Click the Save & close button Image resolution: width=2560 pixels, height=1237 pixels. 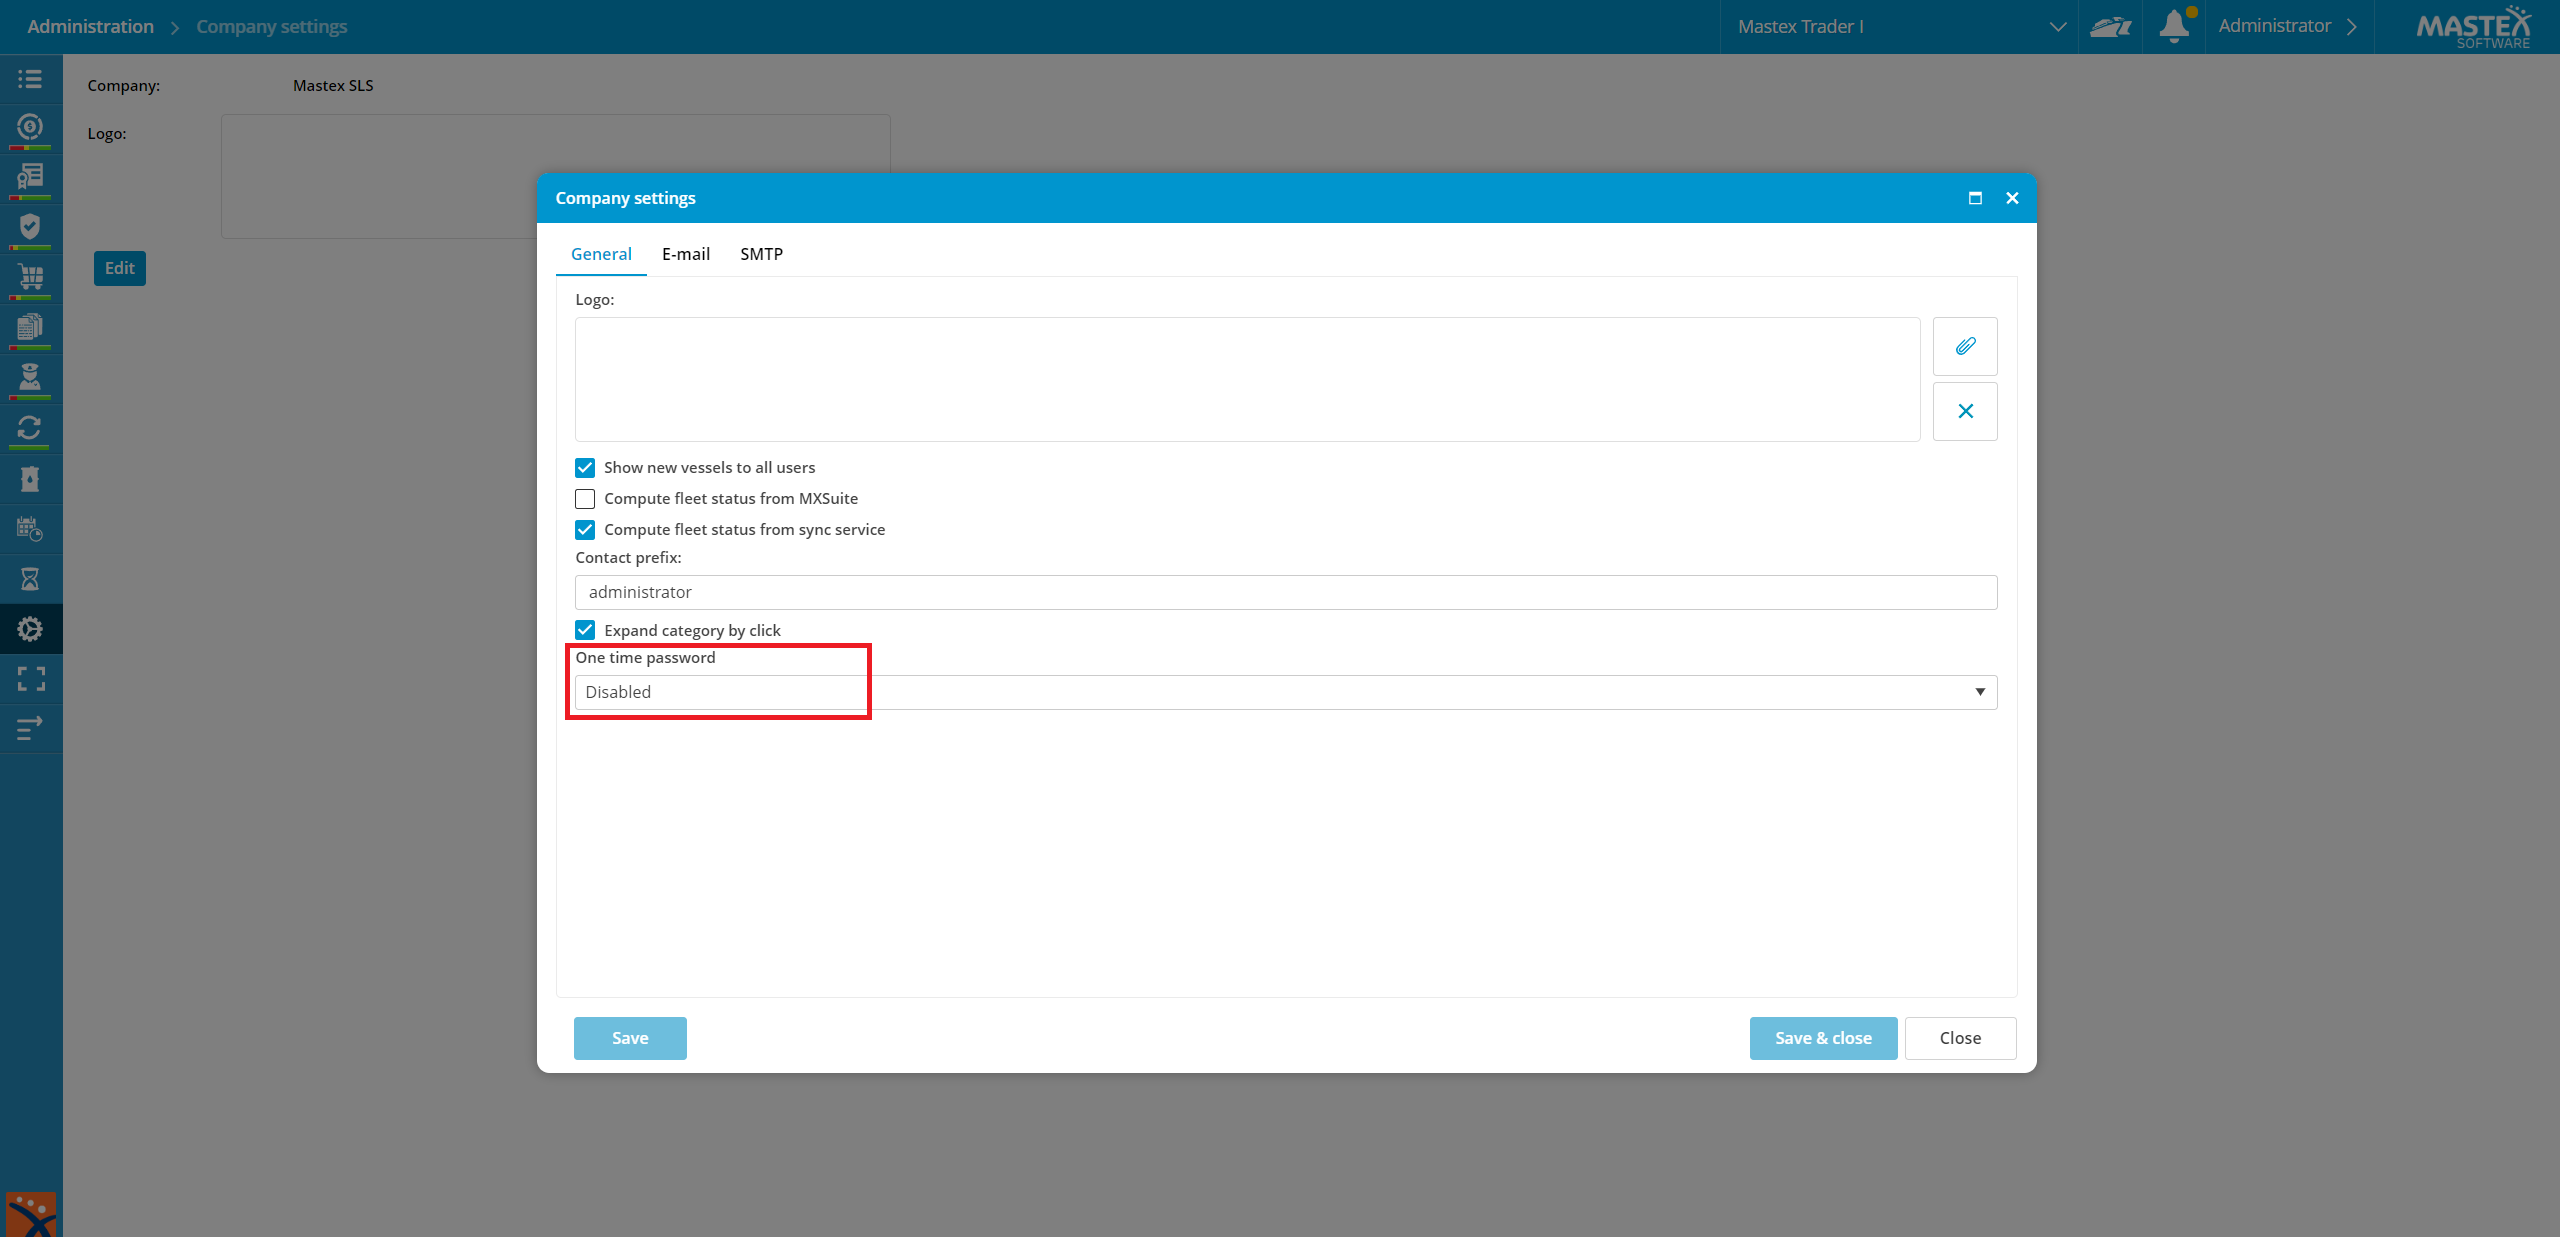1823,1038
